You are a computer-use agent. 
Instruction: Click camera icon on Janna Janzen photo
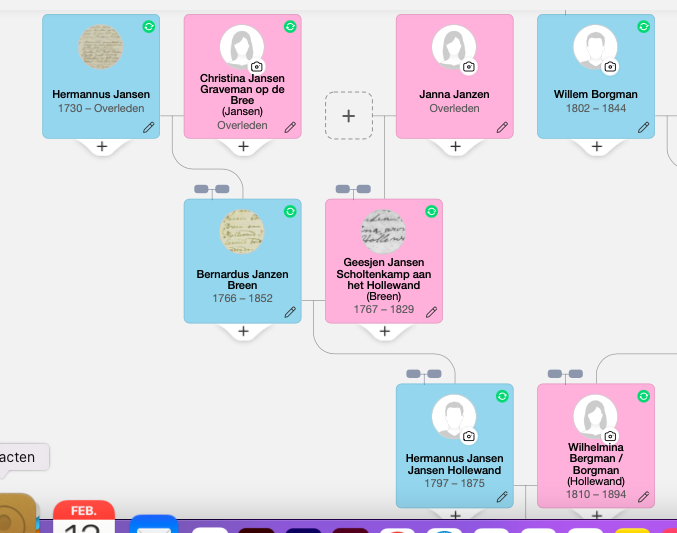pos(469,67)
